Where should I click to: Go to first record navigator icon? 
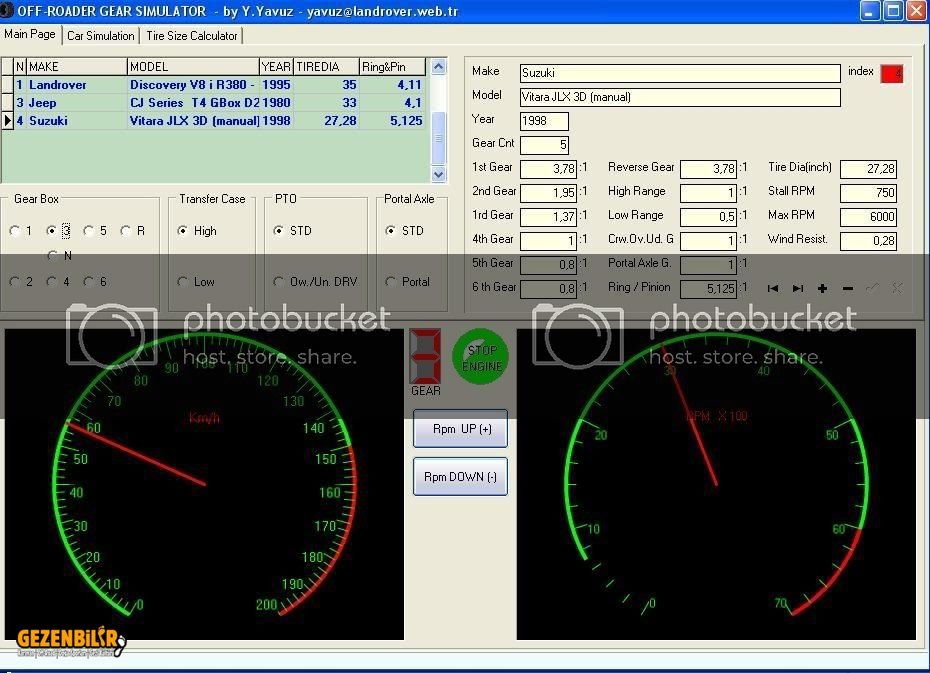click(x=772, y=288)
